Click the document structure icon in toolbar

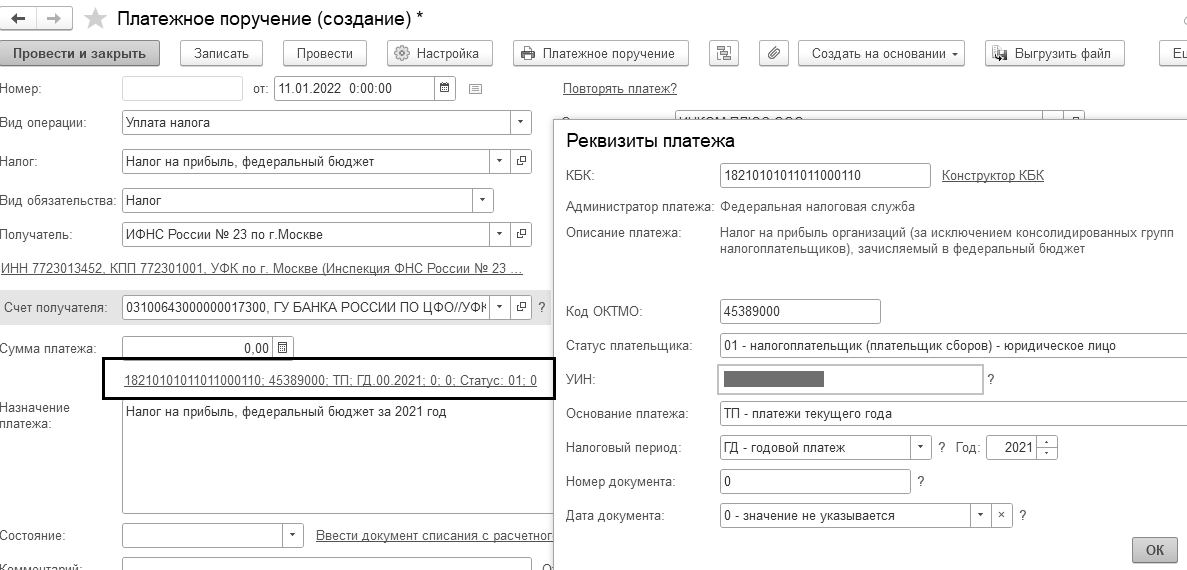tap(723, 53)
